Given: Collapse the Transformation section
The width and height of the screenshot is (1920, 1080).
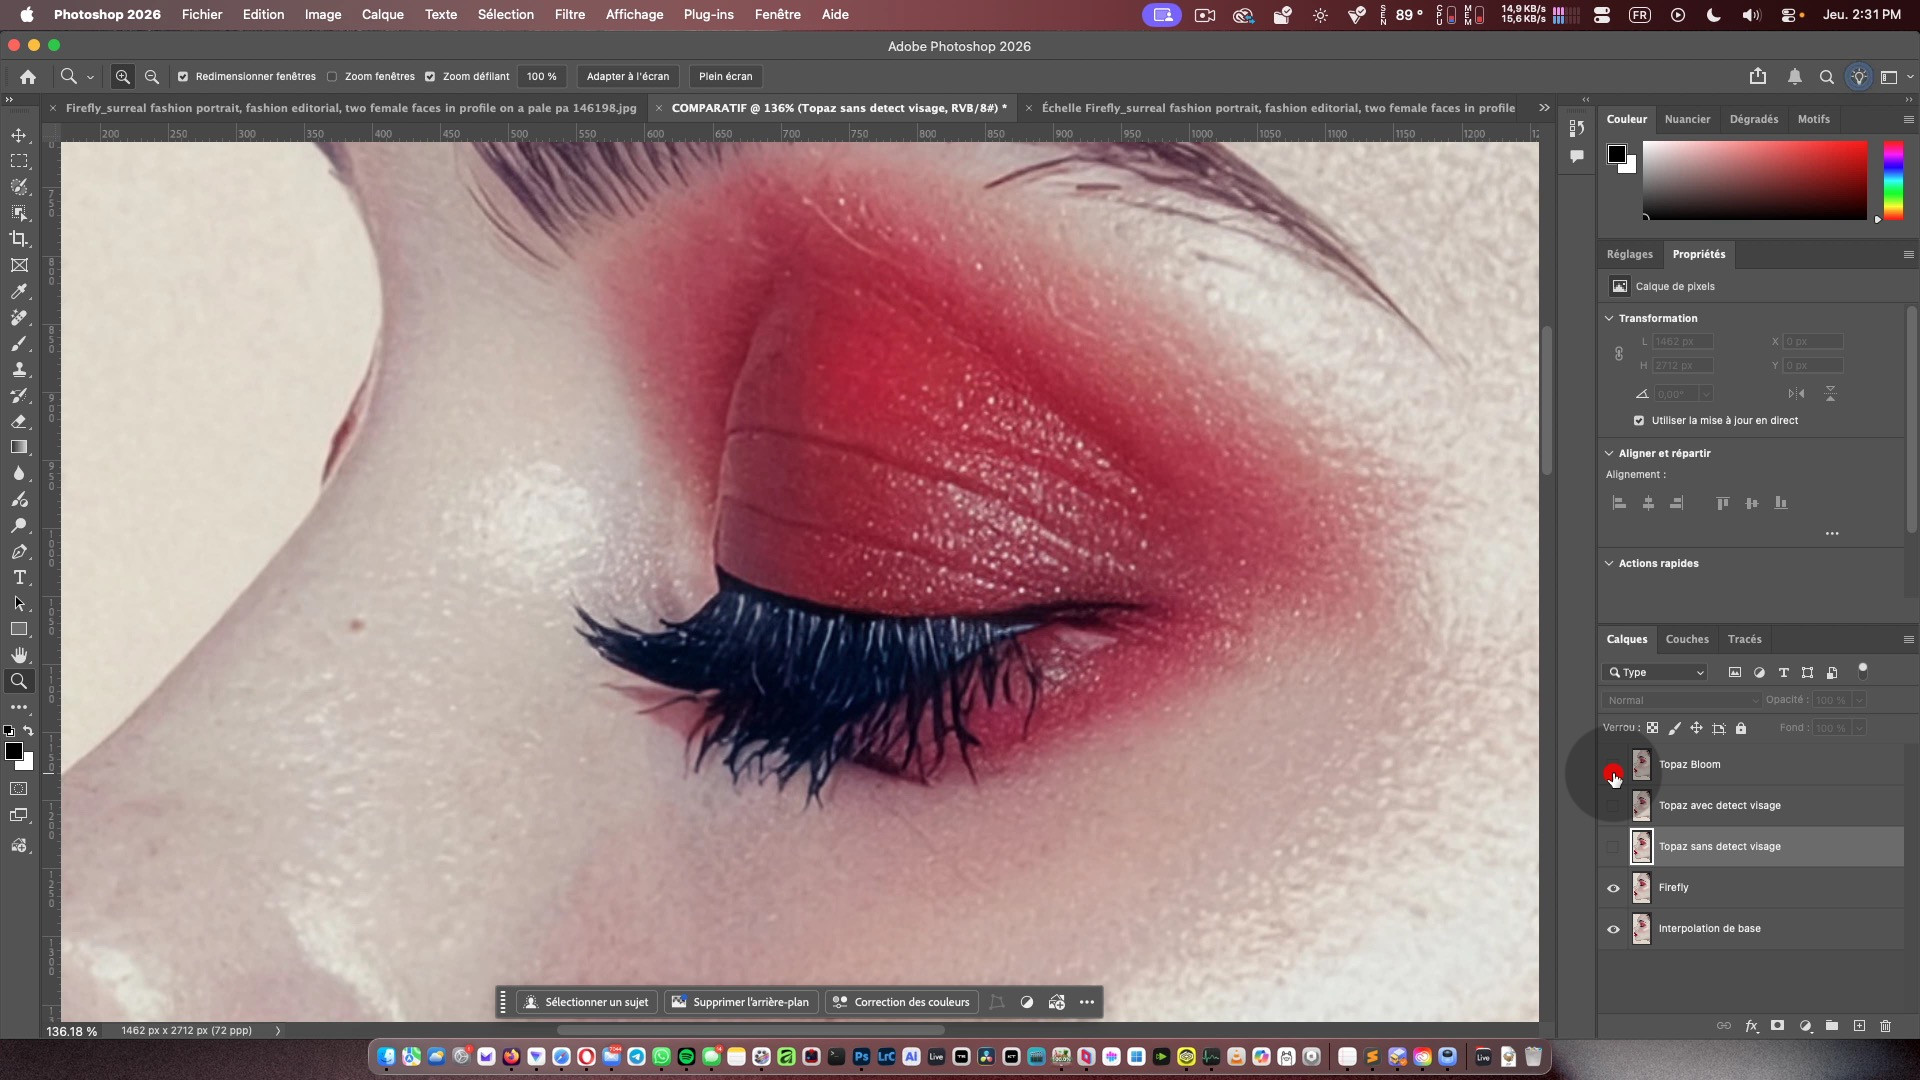Looking at the screenshot, I should [x=1609, y=318].
